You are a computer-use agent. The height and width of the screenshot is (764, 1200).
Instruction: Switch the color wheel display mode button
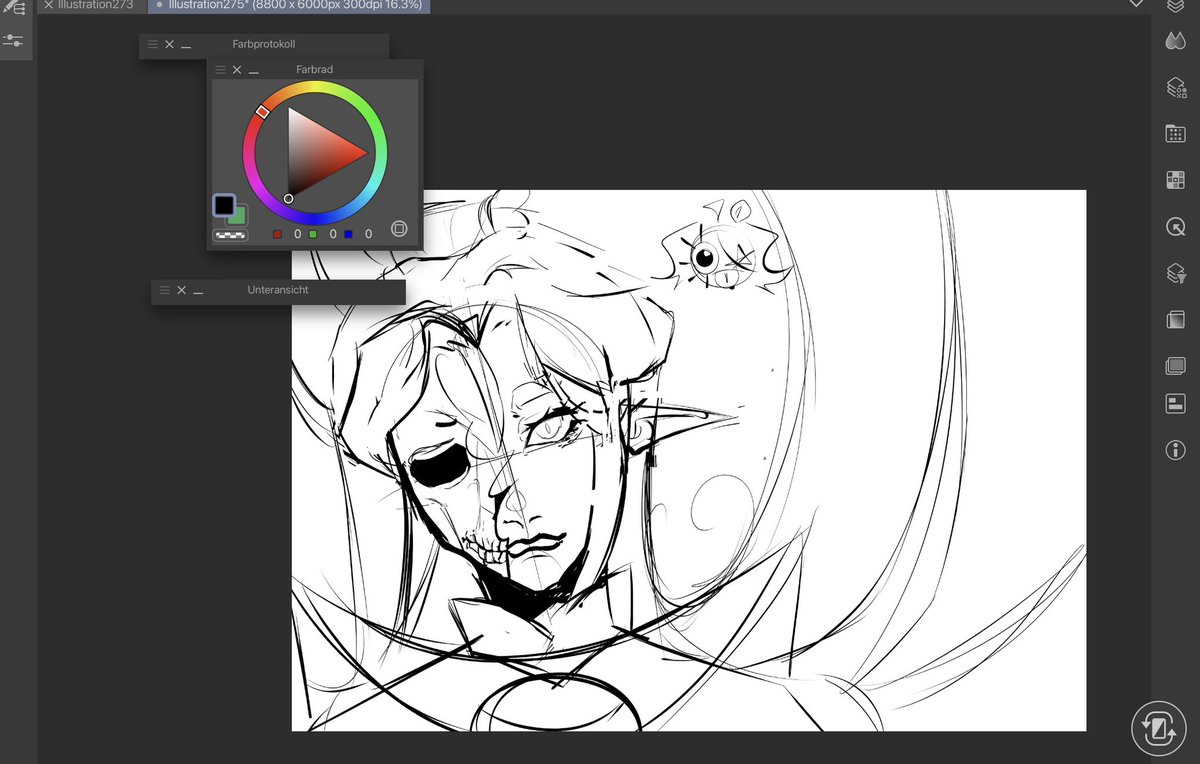tap(399, 228)
